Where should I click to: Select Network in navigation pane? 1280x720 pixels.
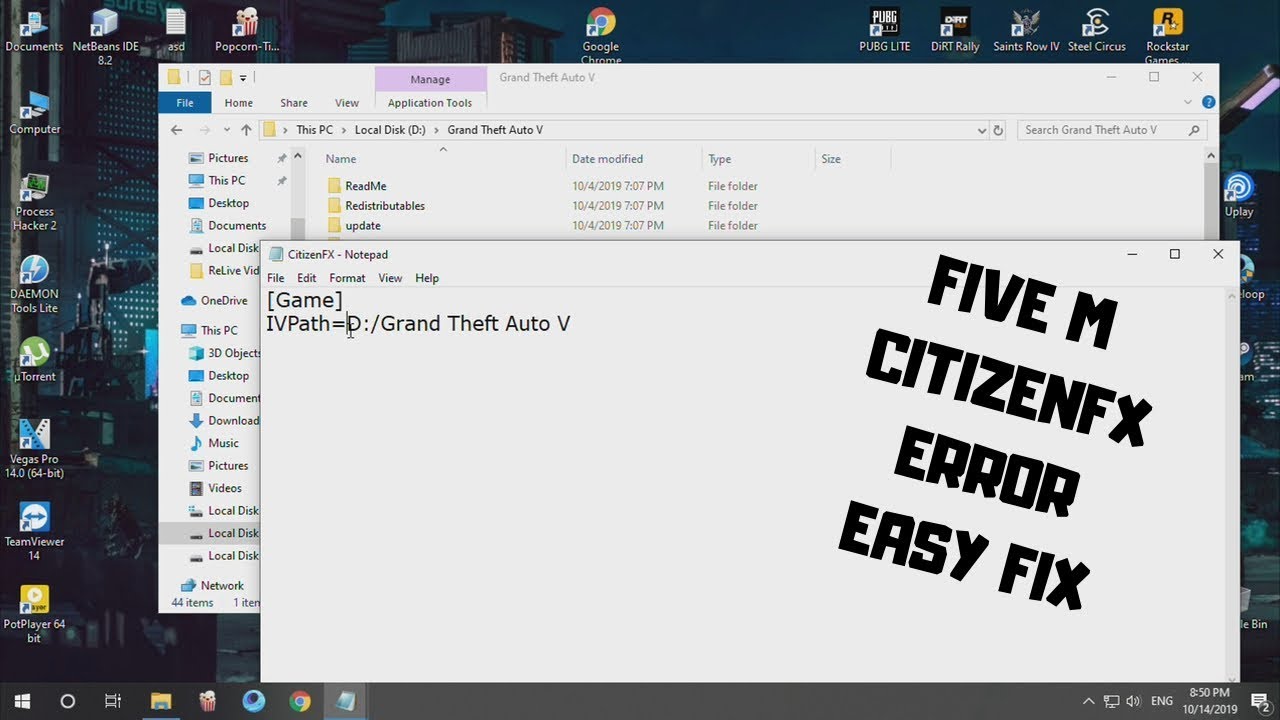[222, 586]
